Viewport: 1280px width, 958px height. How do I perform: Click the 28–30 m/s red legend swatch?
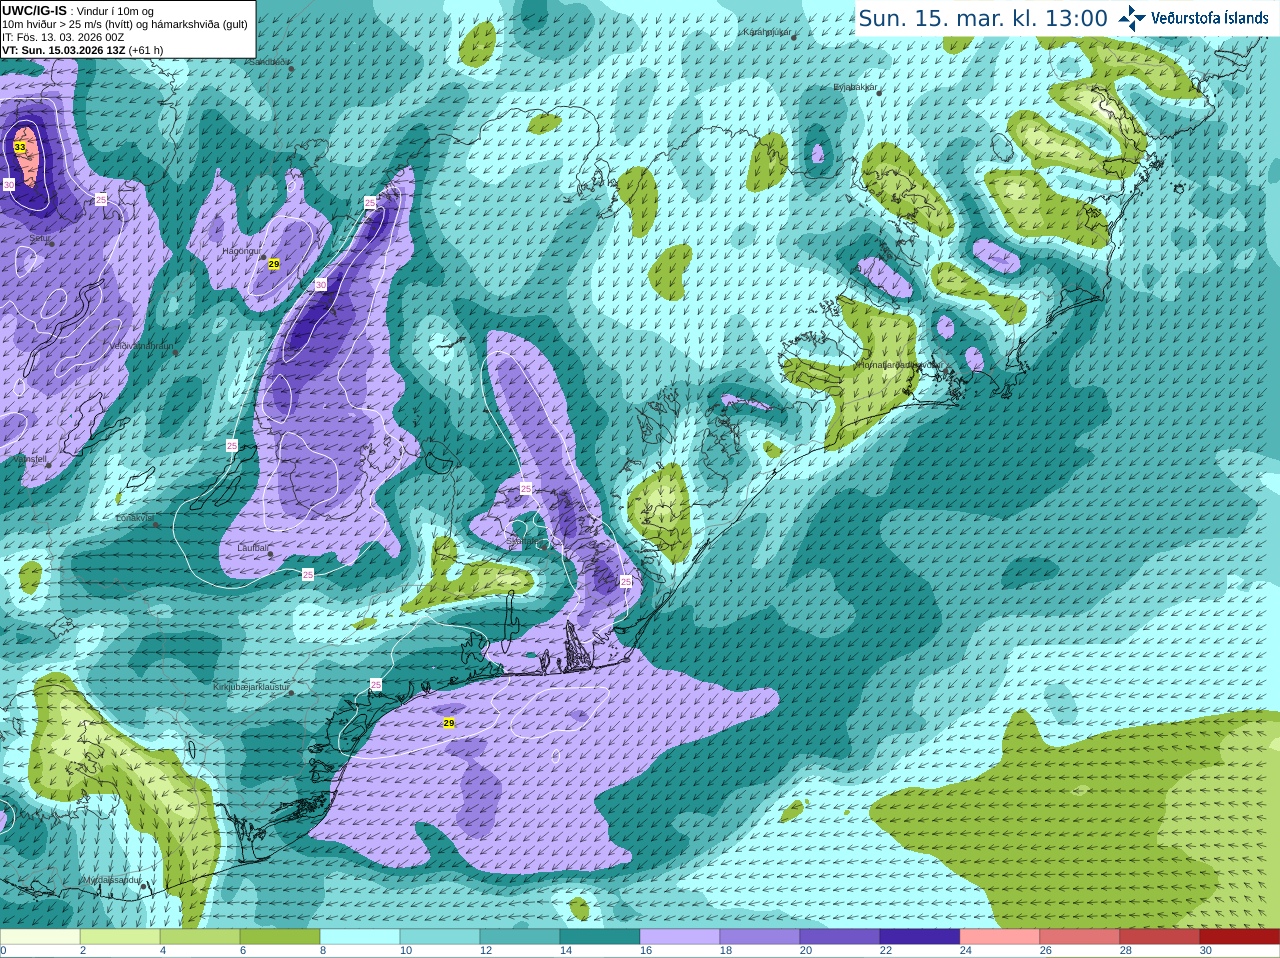(1160, 937)
